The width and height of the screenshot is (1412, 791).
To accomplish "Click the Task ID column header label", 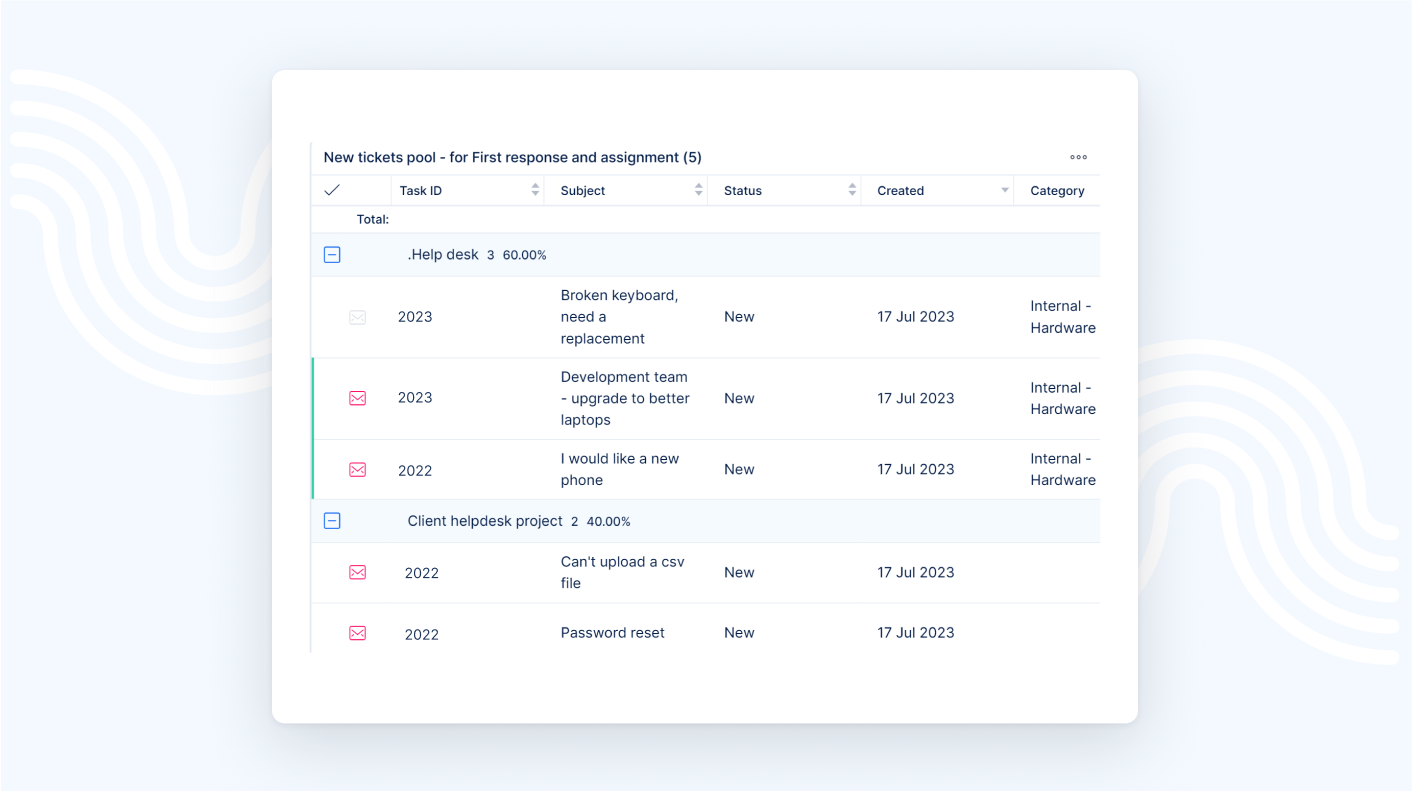I will point(420,191).
